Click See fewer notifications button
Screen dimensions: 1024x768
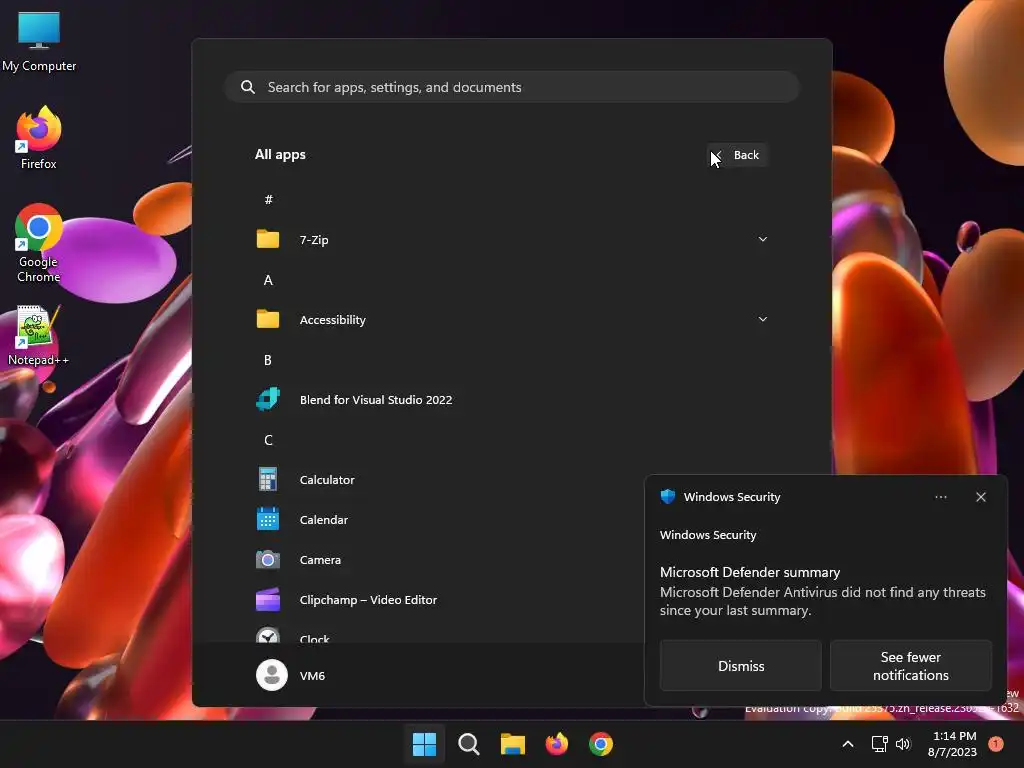[910, 665]
